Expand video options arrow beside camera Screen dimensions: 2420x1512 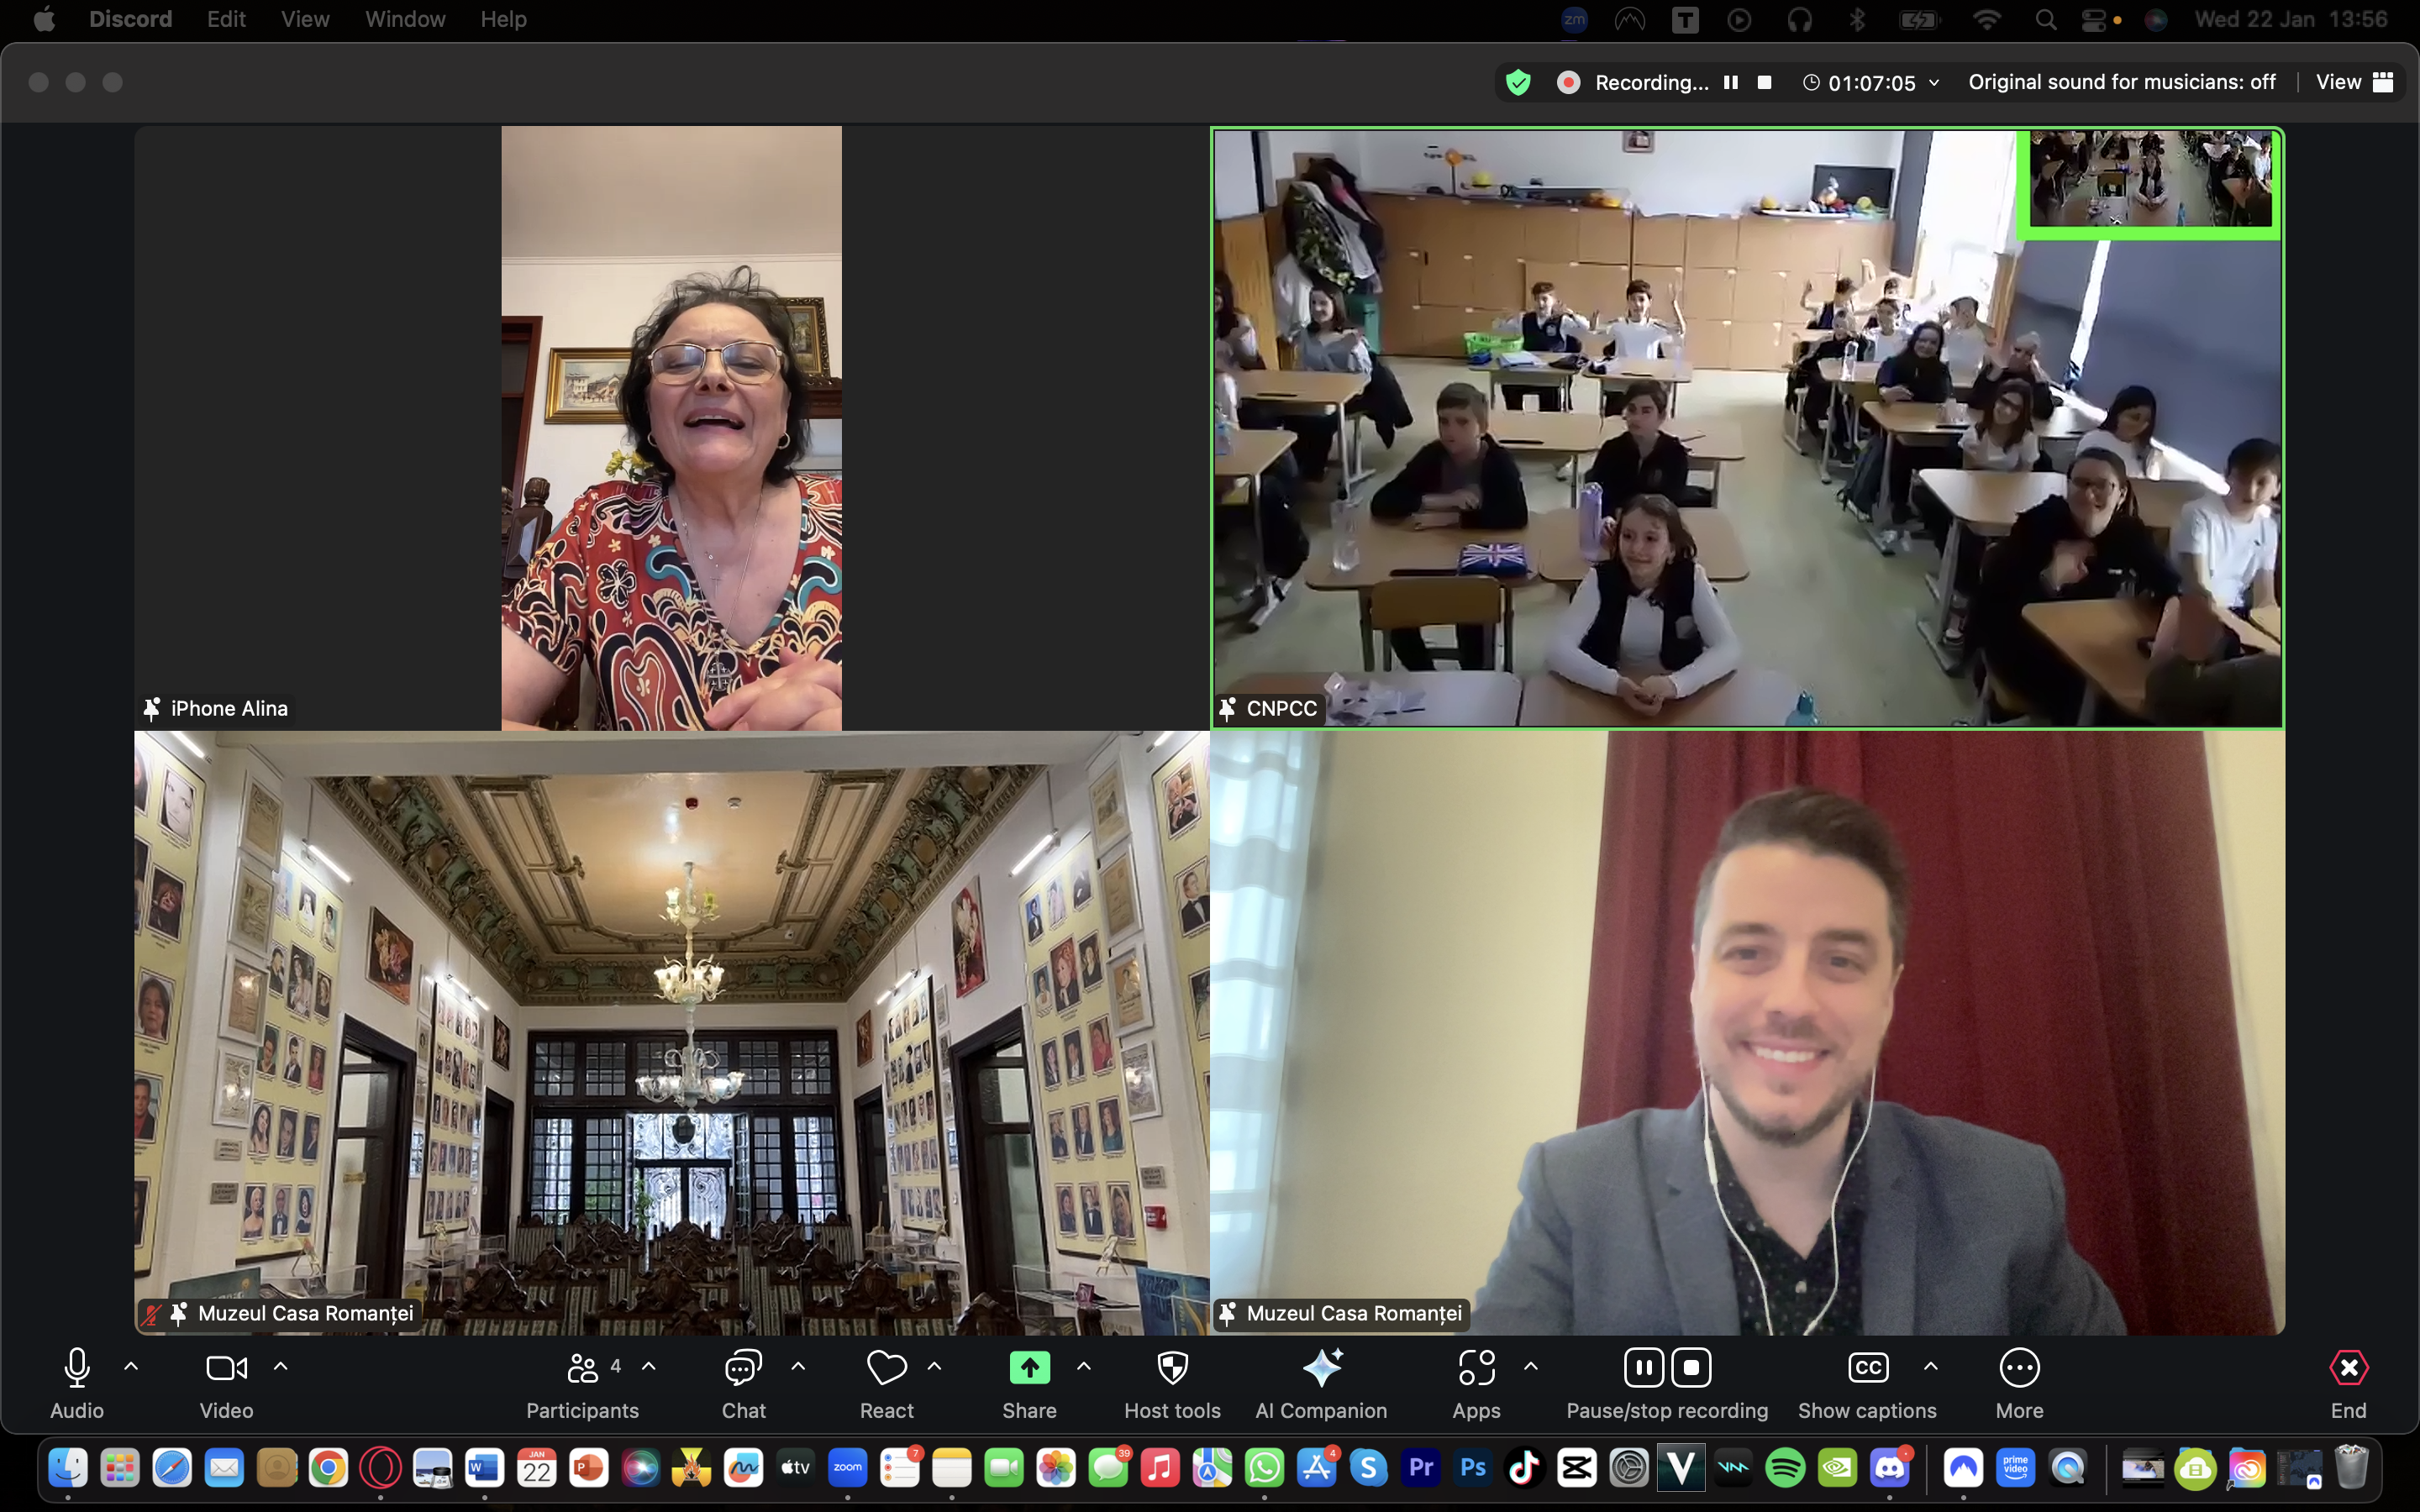click(281, 1366)
